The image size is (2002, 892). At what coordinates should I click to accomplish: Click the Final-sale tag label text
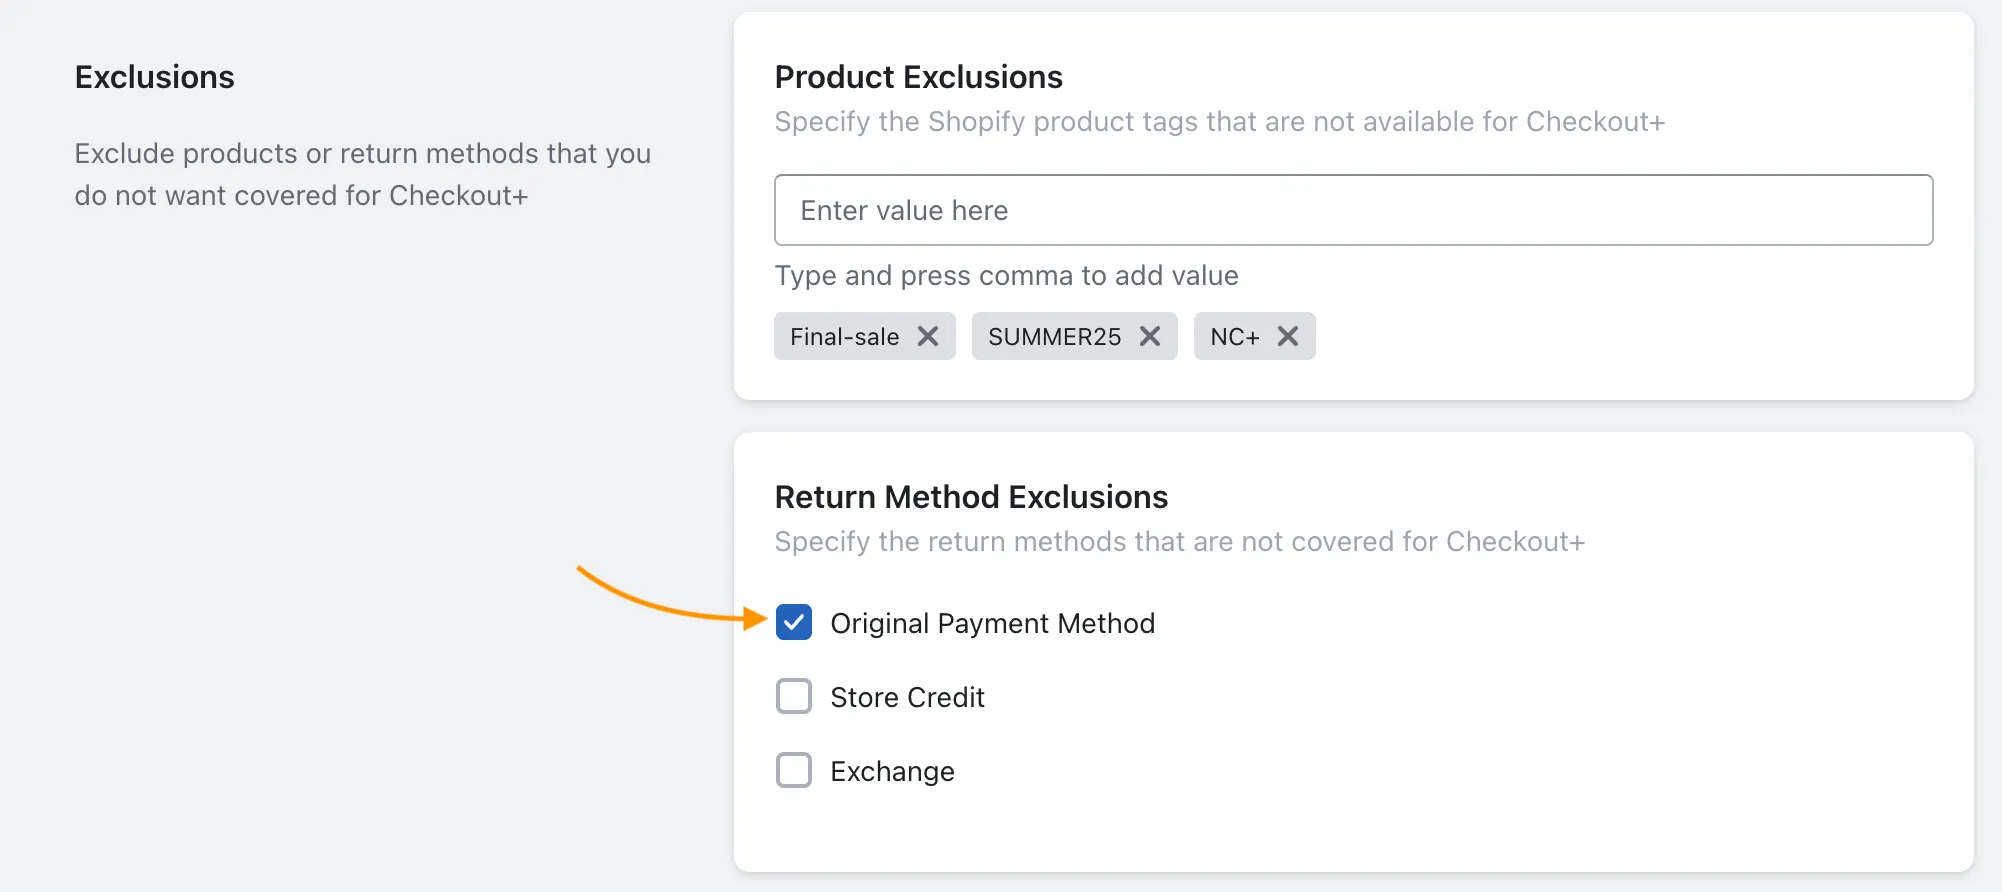coord(844,337)
